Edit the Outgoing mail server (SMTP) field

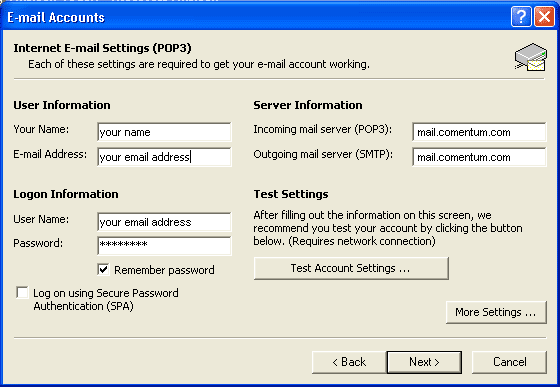pyautogui.click(x=479, y=157)
